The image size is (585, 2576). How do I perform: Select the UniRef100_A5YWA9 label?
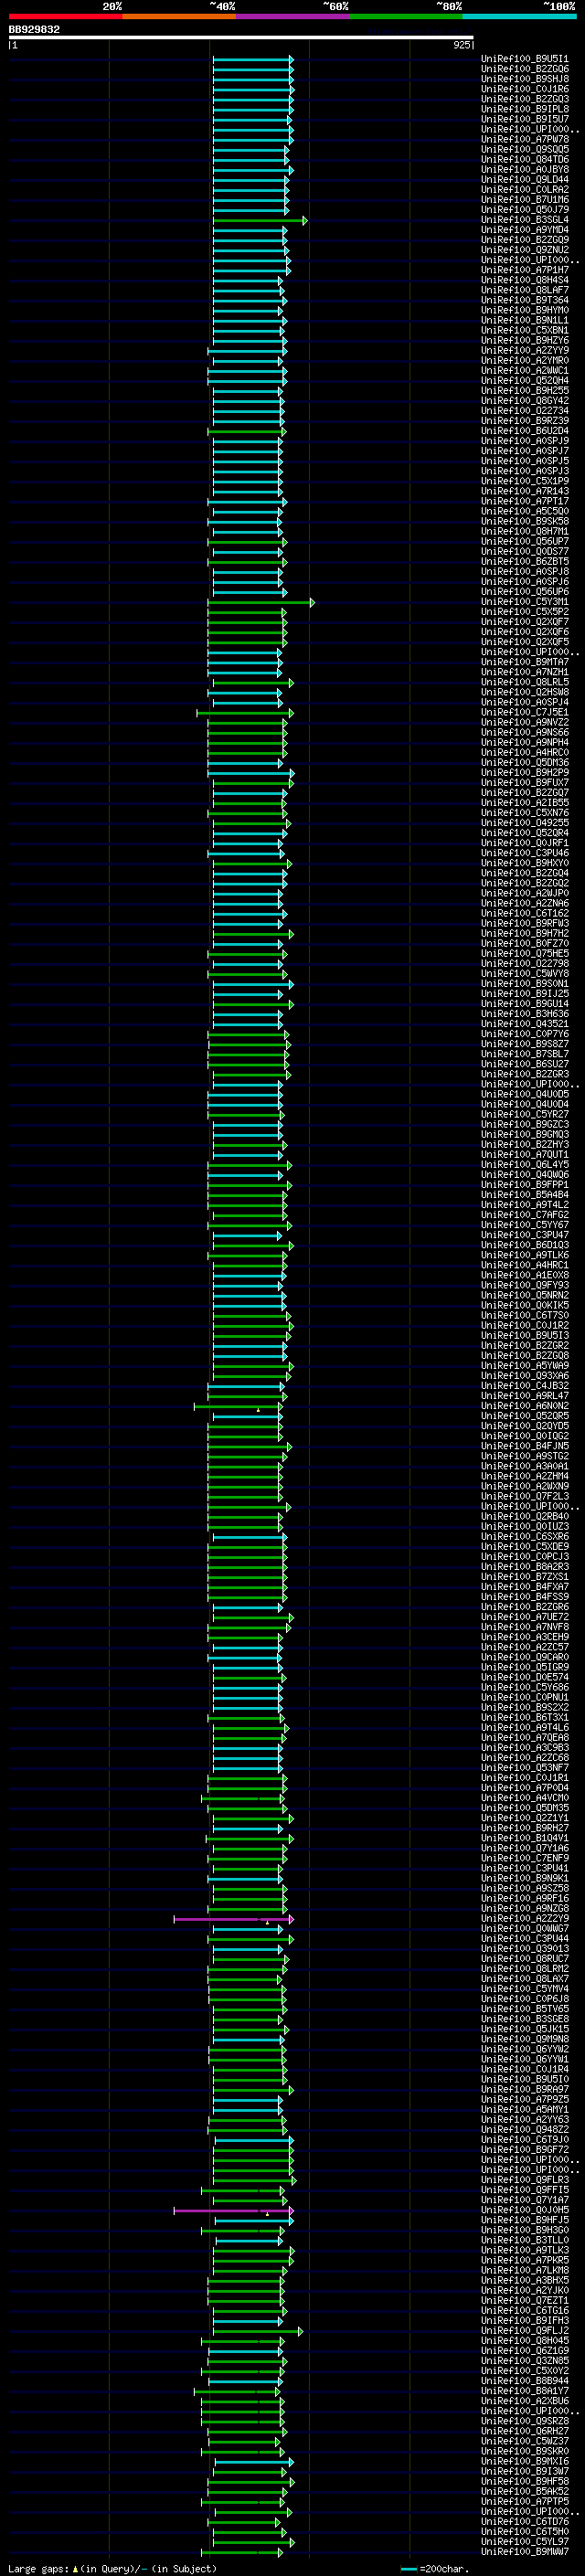point(525,1366)
